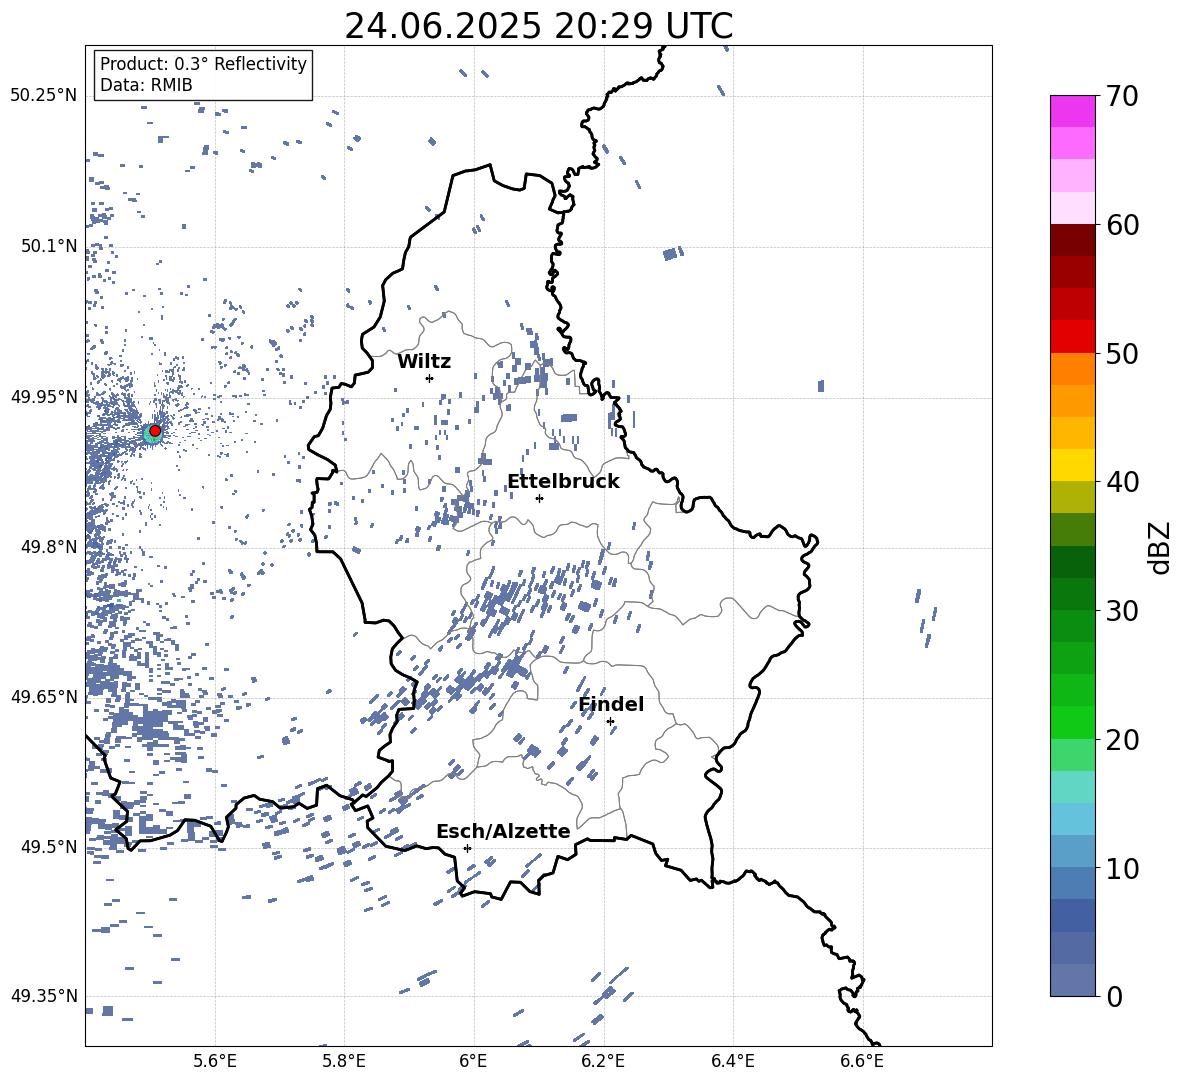Click the 49.35°N latitude label
The width and height of the screenshot is (1184, 1081).
pos(44,996)
